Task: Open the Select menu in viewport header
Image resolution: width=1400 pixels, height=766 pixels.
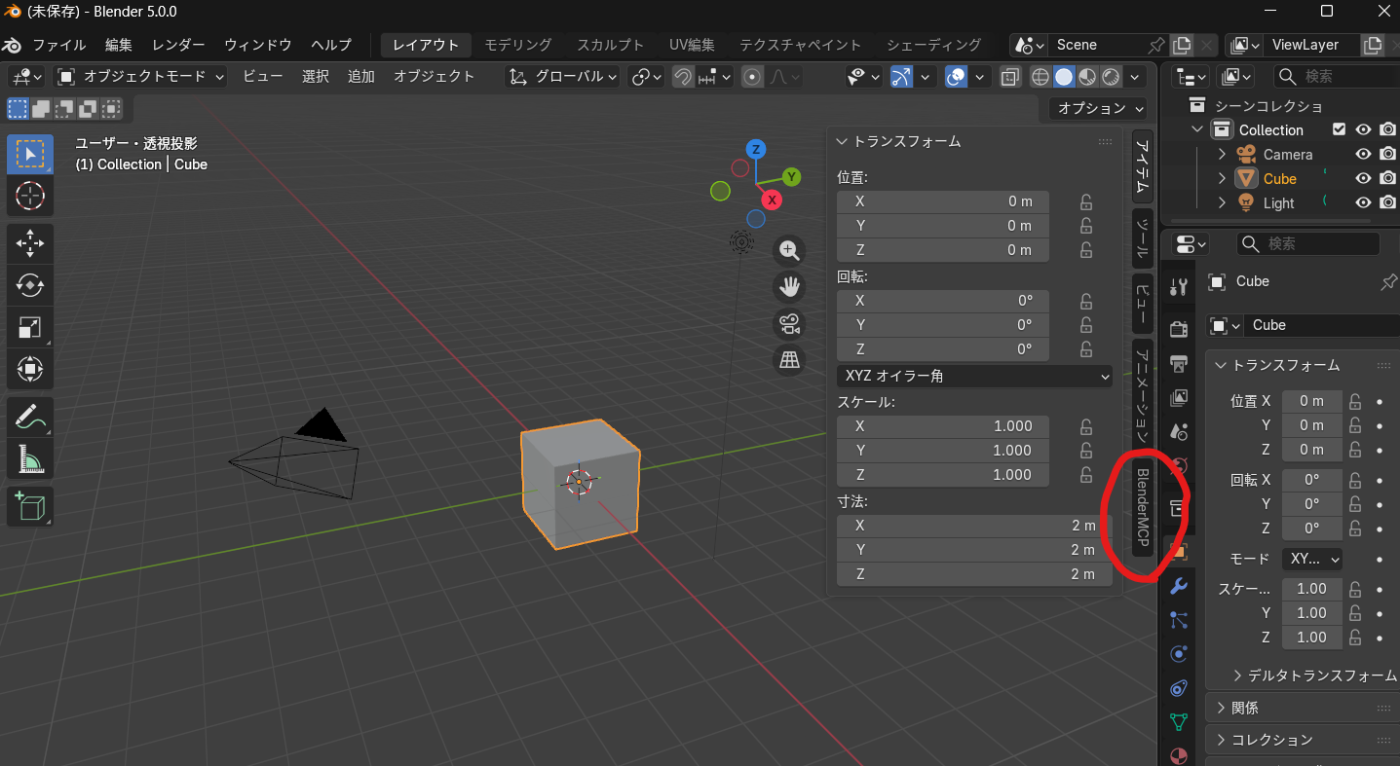Action: (316, 76)
